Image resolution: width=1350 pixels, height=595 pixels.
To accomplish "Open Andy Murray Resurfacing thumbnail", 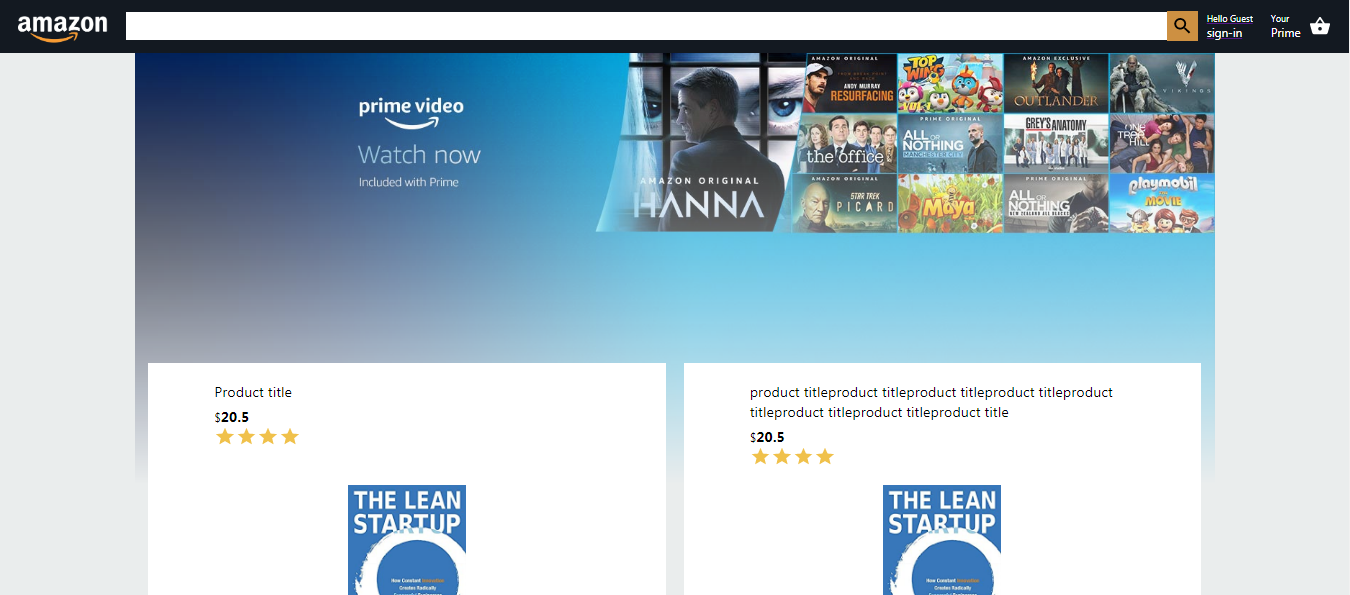I will [851, 83].
